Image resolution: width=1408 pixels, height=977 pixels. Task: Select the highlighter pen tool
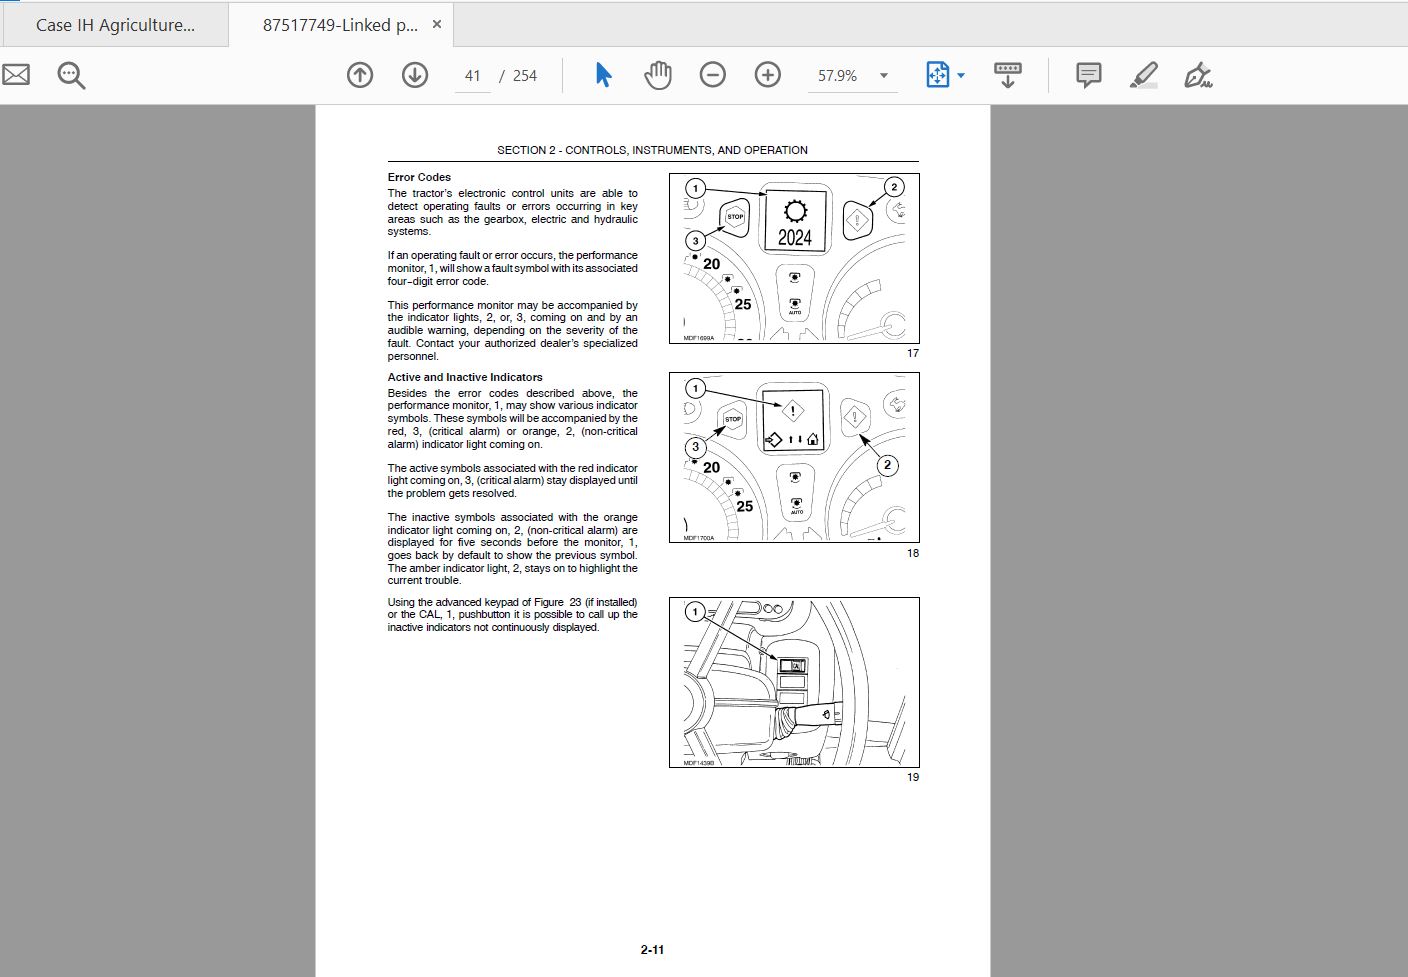point(1144,75)
